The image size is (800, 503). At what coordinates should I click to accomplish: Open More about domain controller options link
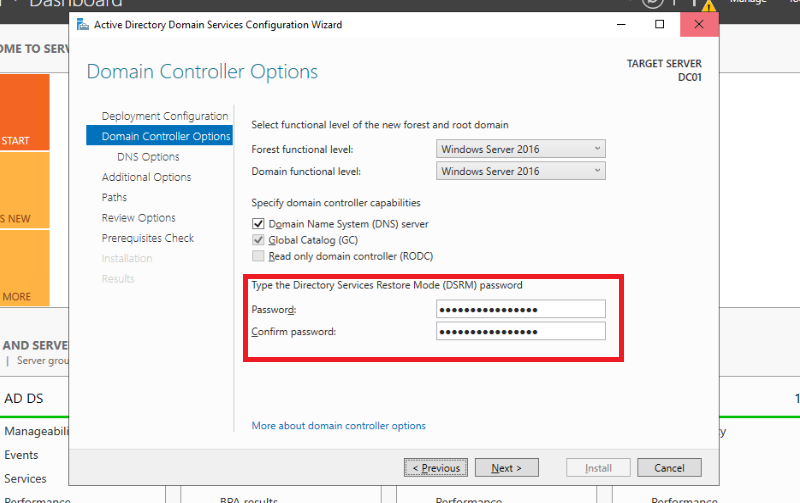pos(338,425)
